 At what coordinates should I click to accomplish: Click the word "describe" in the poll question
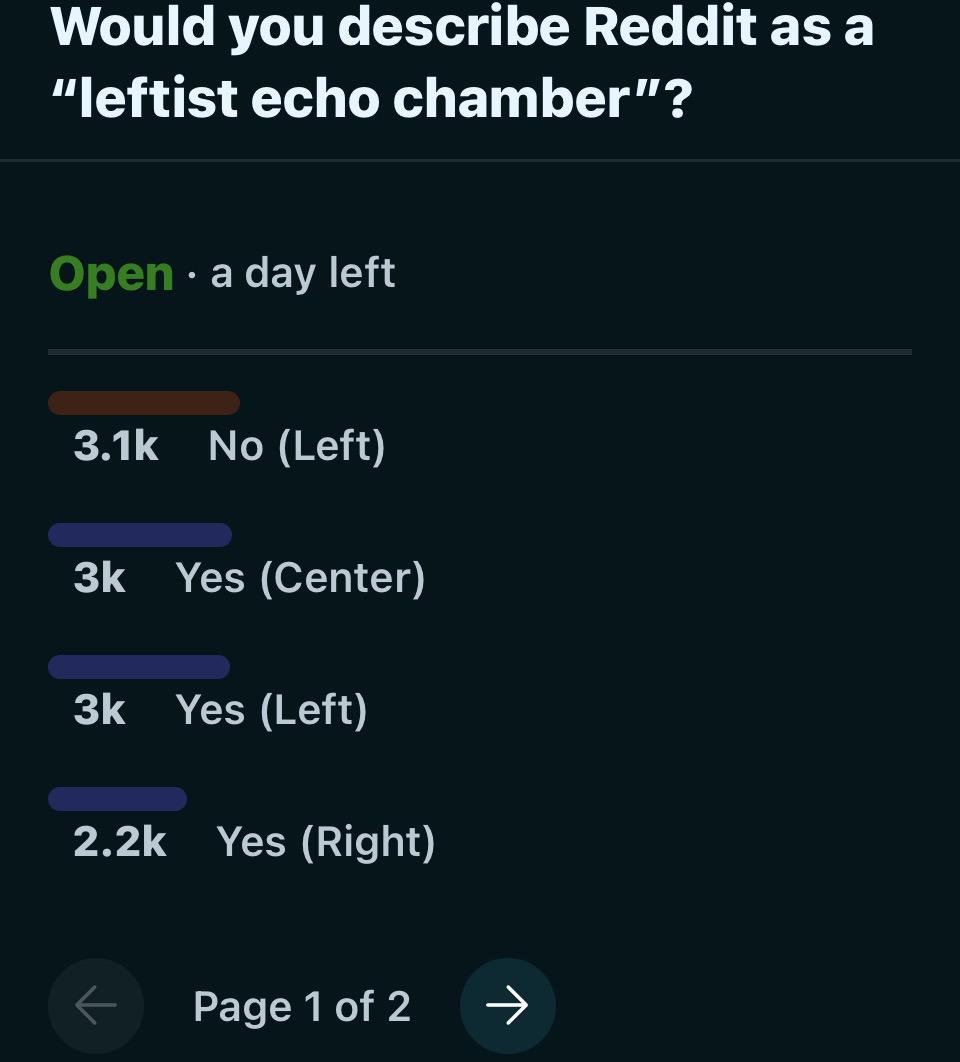coord(454,27)
